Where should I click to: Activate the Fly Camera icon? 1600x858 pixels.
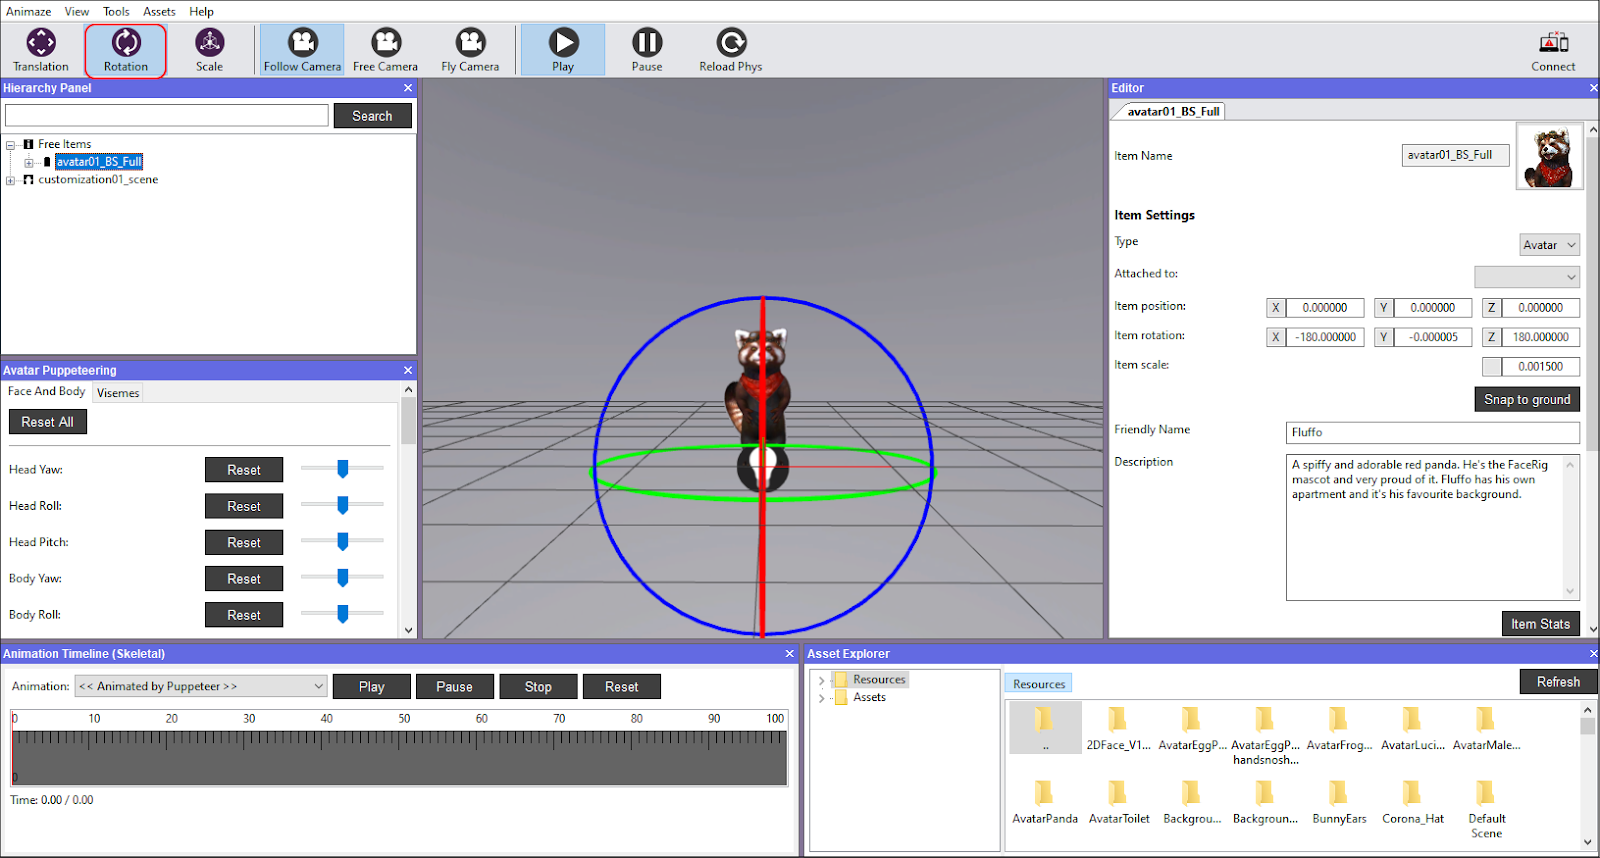tap(470, 50)
